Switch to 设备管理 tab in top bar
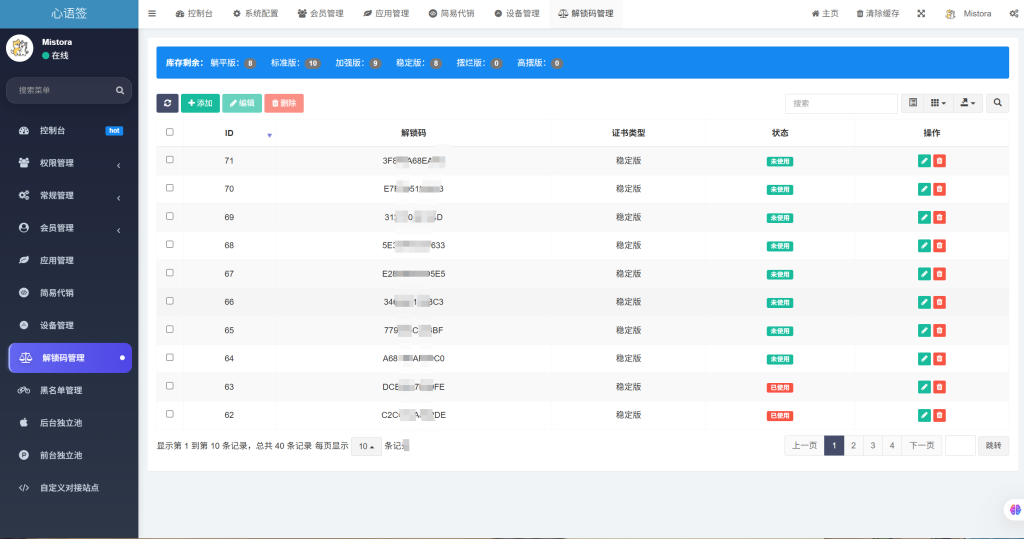This screenshot has width=1024, height=539. pos(517,13)
